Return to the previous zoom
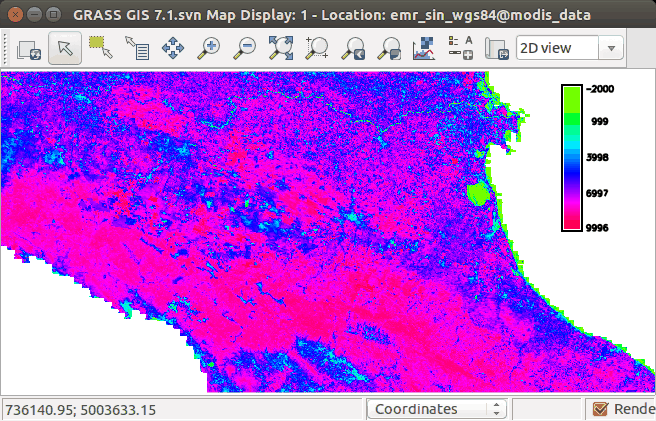Image resolution: width=656 pixels, height=421 pixels. point(353,48)
